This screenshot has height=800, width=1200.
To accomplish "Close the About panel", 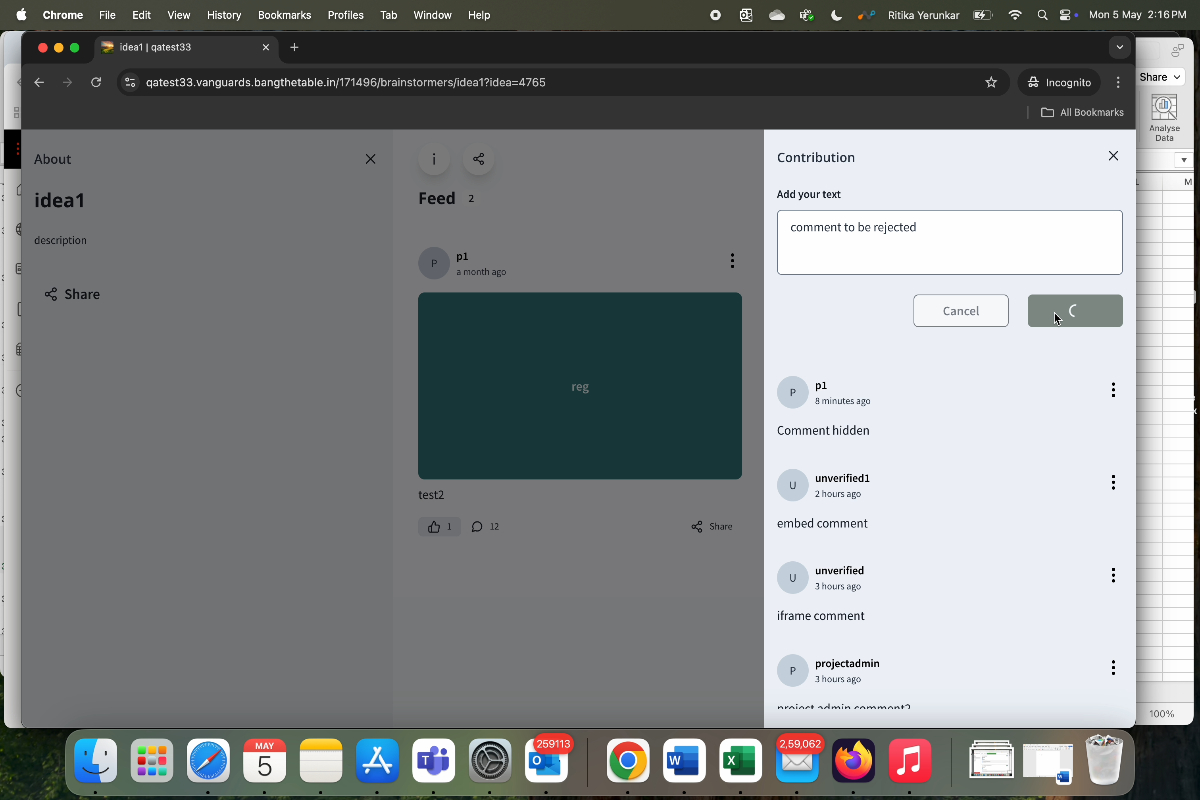I will 370,159.
